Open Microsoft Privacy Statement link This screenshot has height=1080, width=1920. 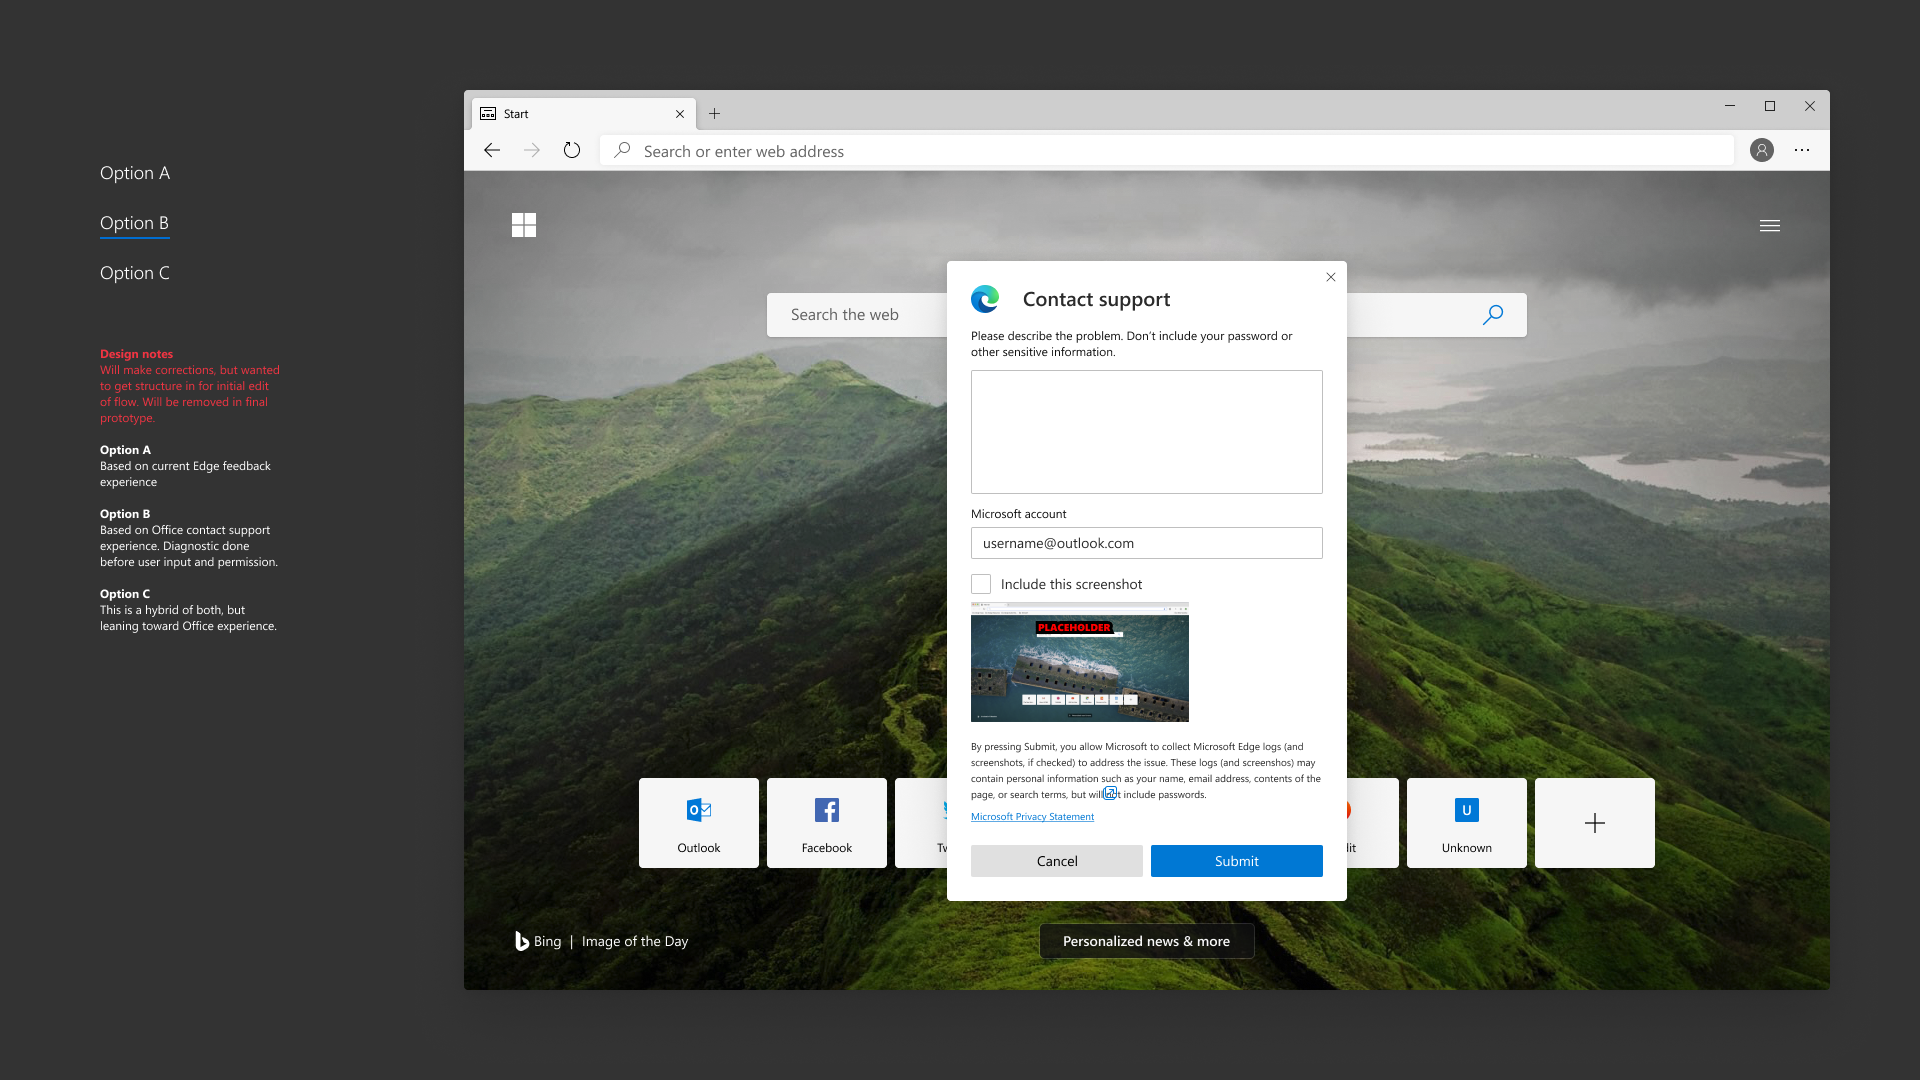(x=1032, y=817)
